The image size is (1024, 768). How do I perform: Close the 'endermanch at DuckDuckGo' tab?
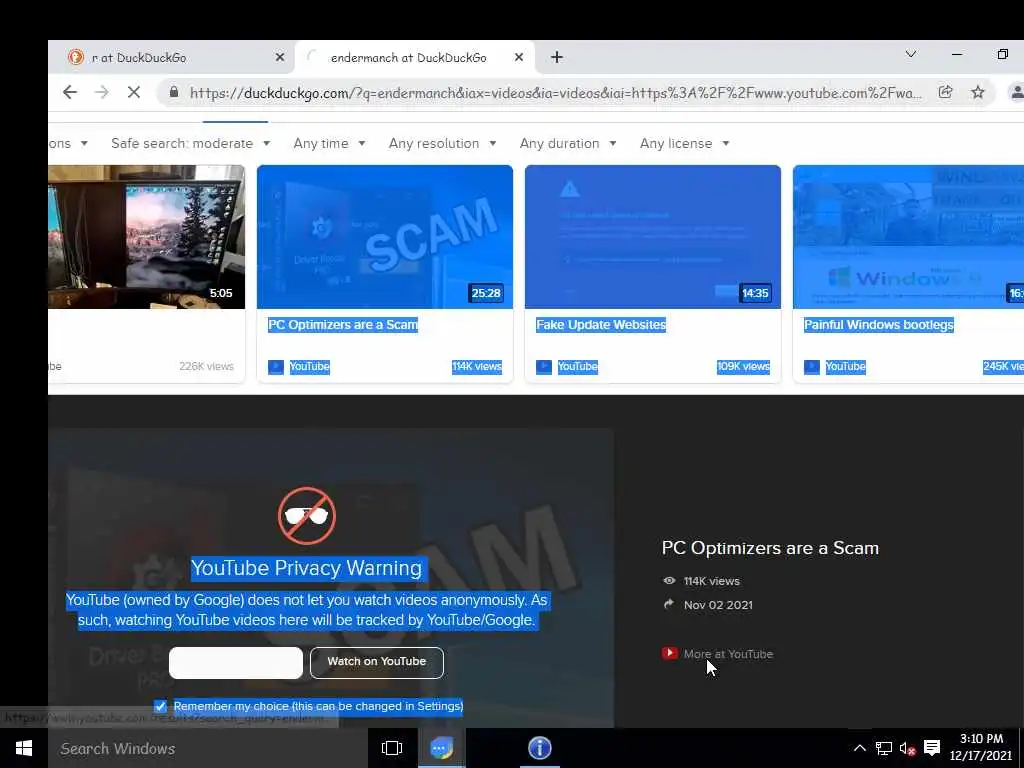(x=519, y=57)
